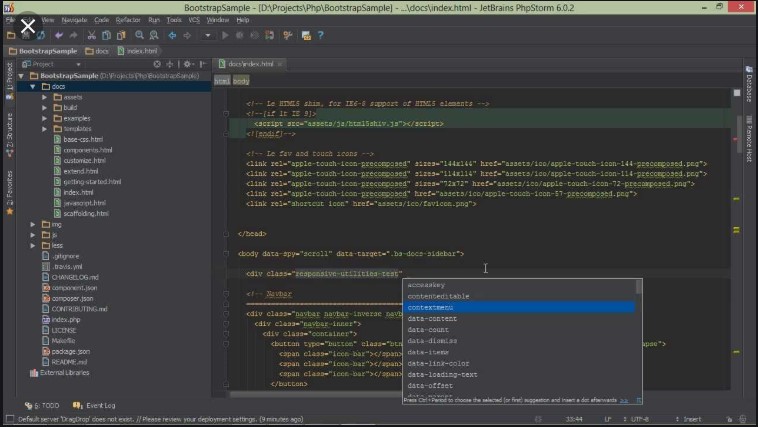Screen dimensions: 758x427
Task: Expand the img folder
Action: (33, 224)
